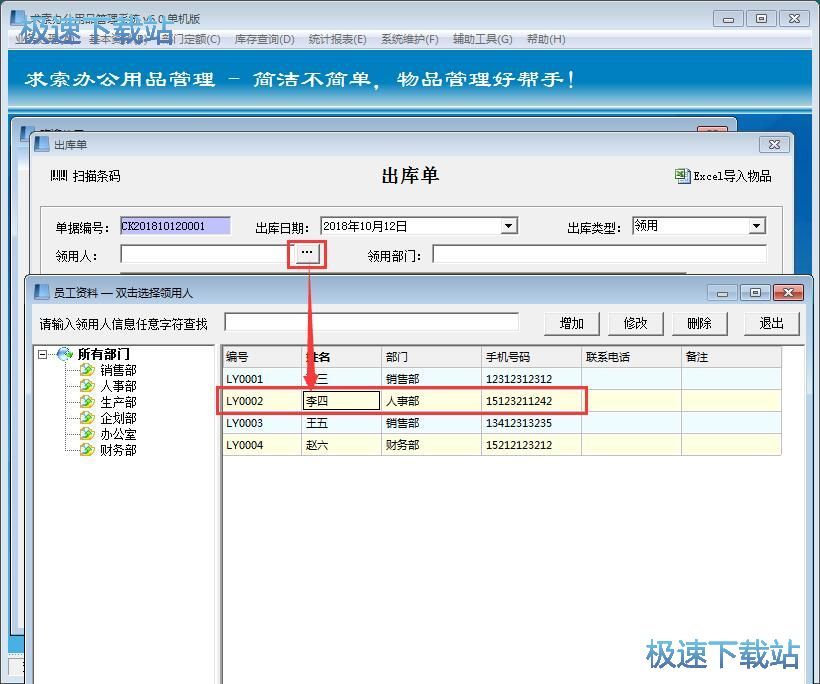
Task: Click the globe icon beside 所有部门
Action: click(x=65, y=354)
